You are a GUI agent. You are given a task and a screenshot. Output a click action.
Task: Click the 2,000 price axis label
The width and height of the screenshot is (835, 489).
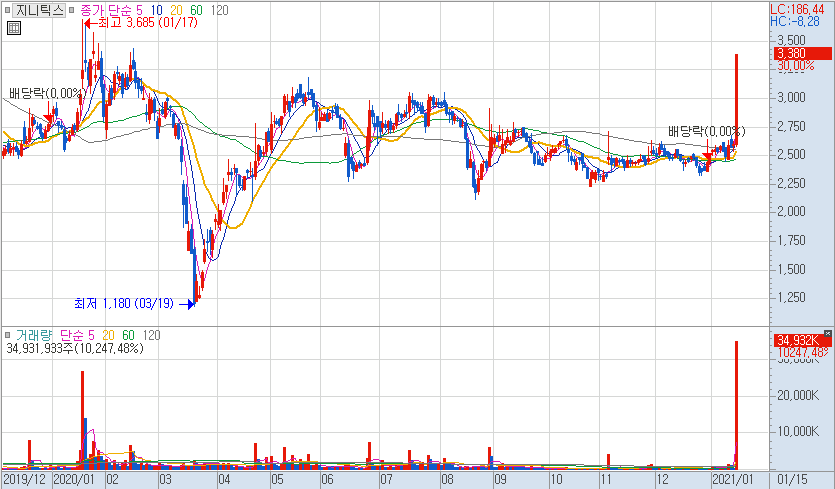[791, 211]
